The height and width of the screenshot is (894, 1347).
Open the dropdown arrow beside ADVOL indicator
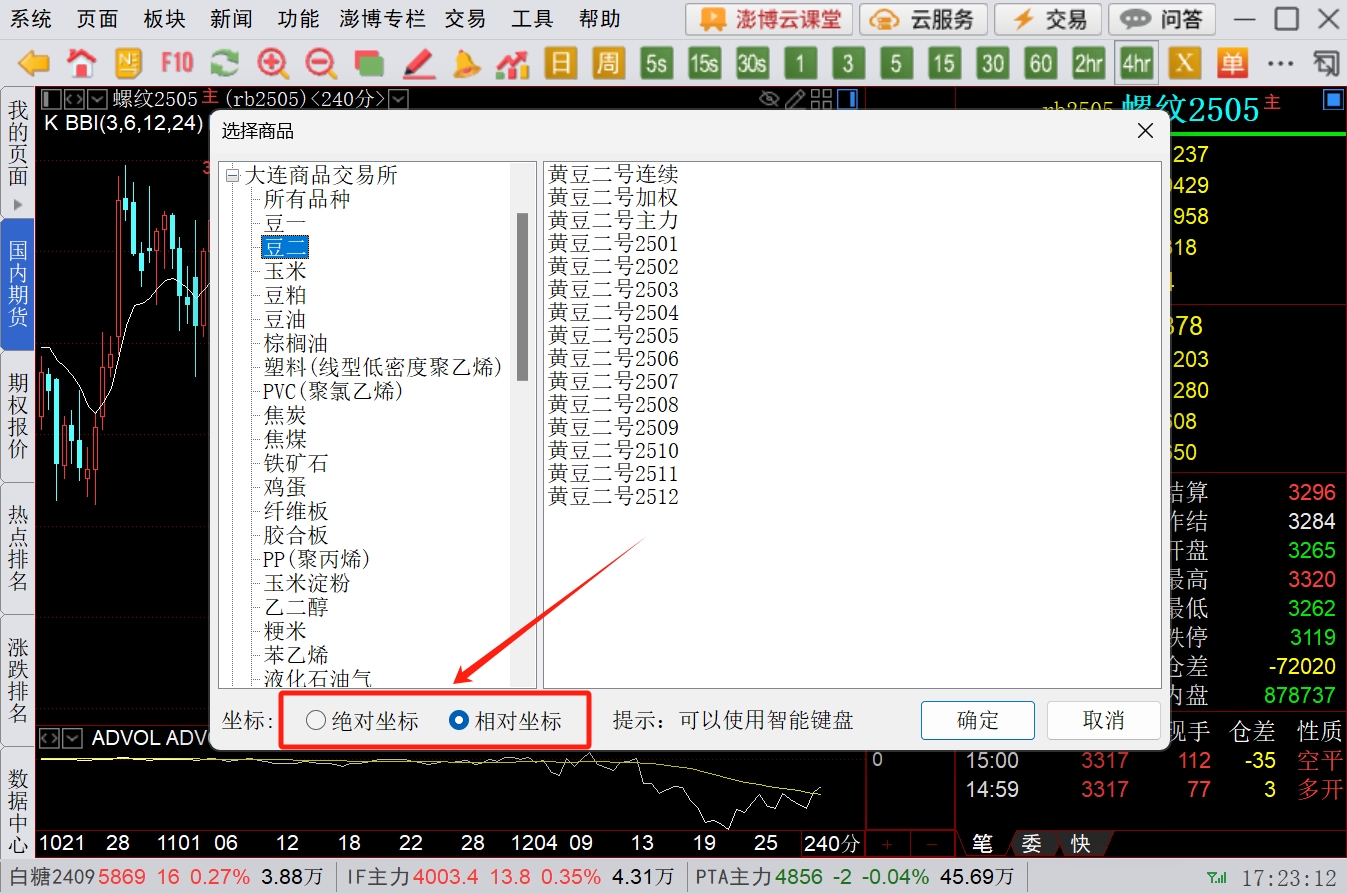[x=72, y=739]
